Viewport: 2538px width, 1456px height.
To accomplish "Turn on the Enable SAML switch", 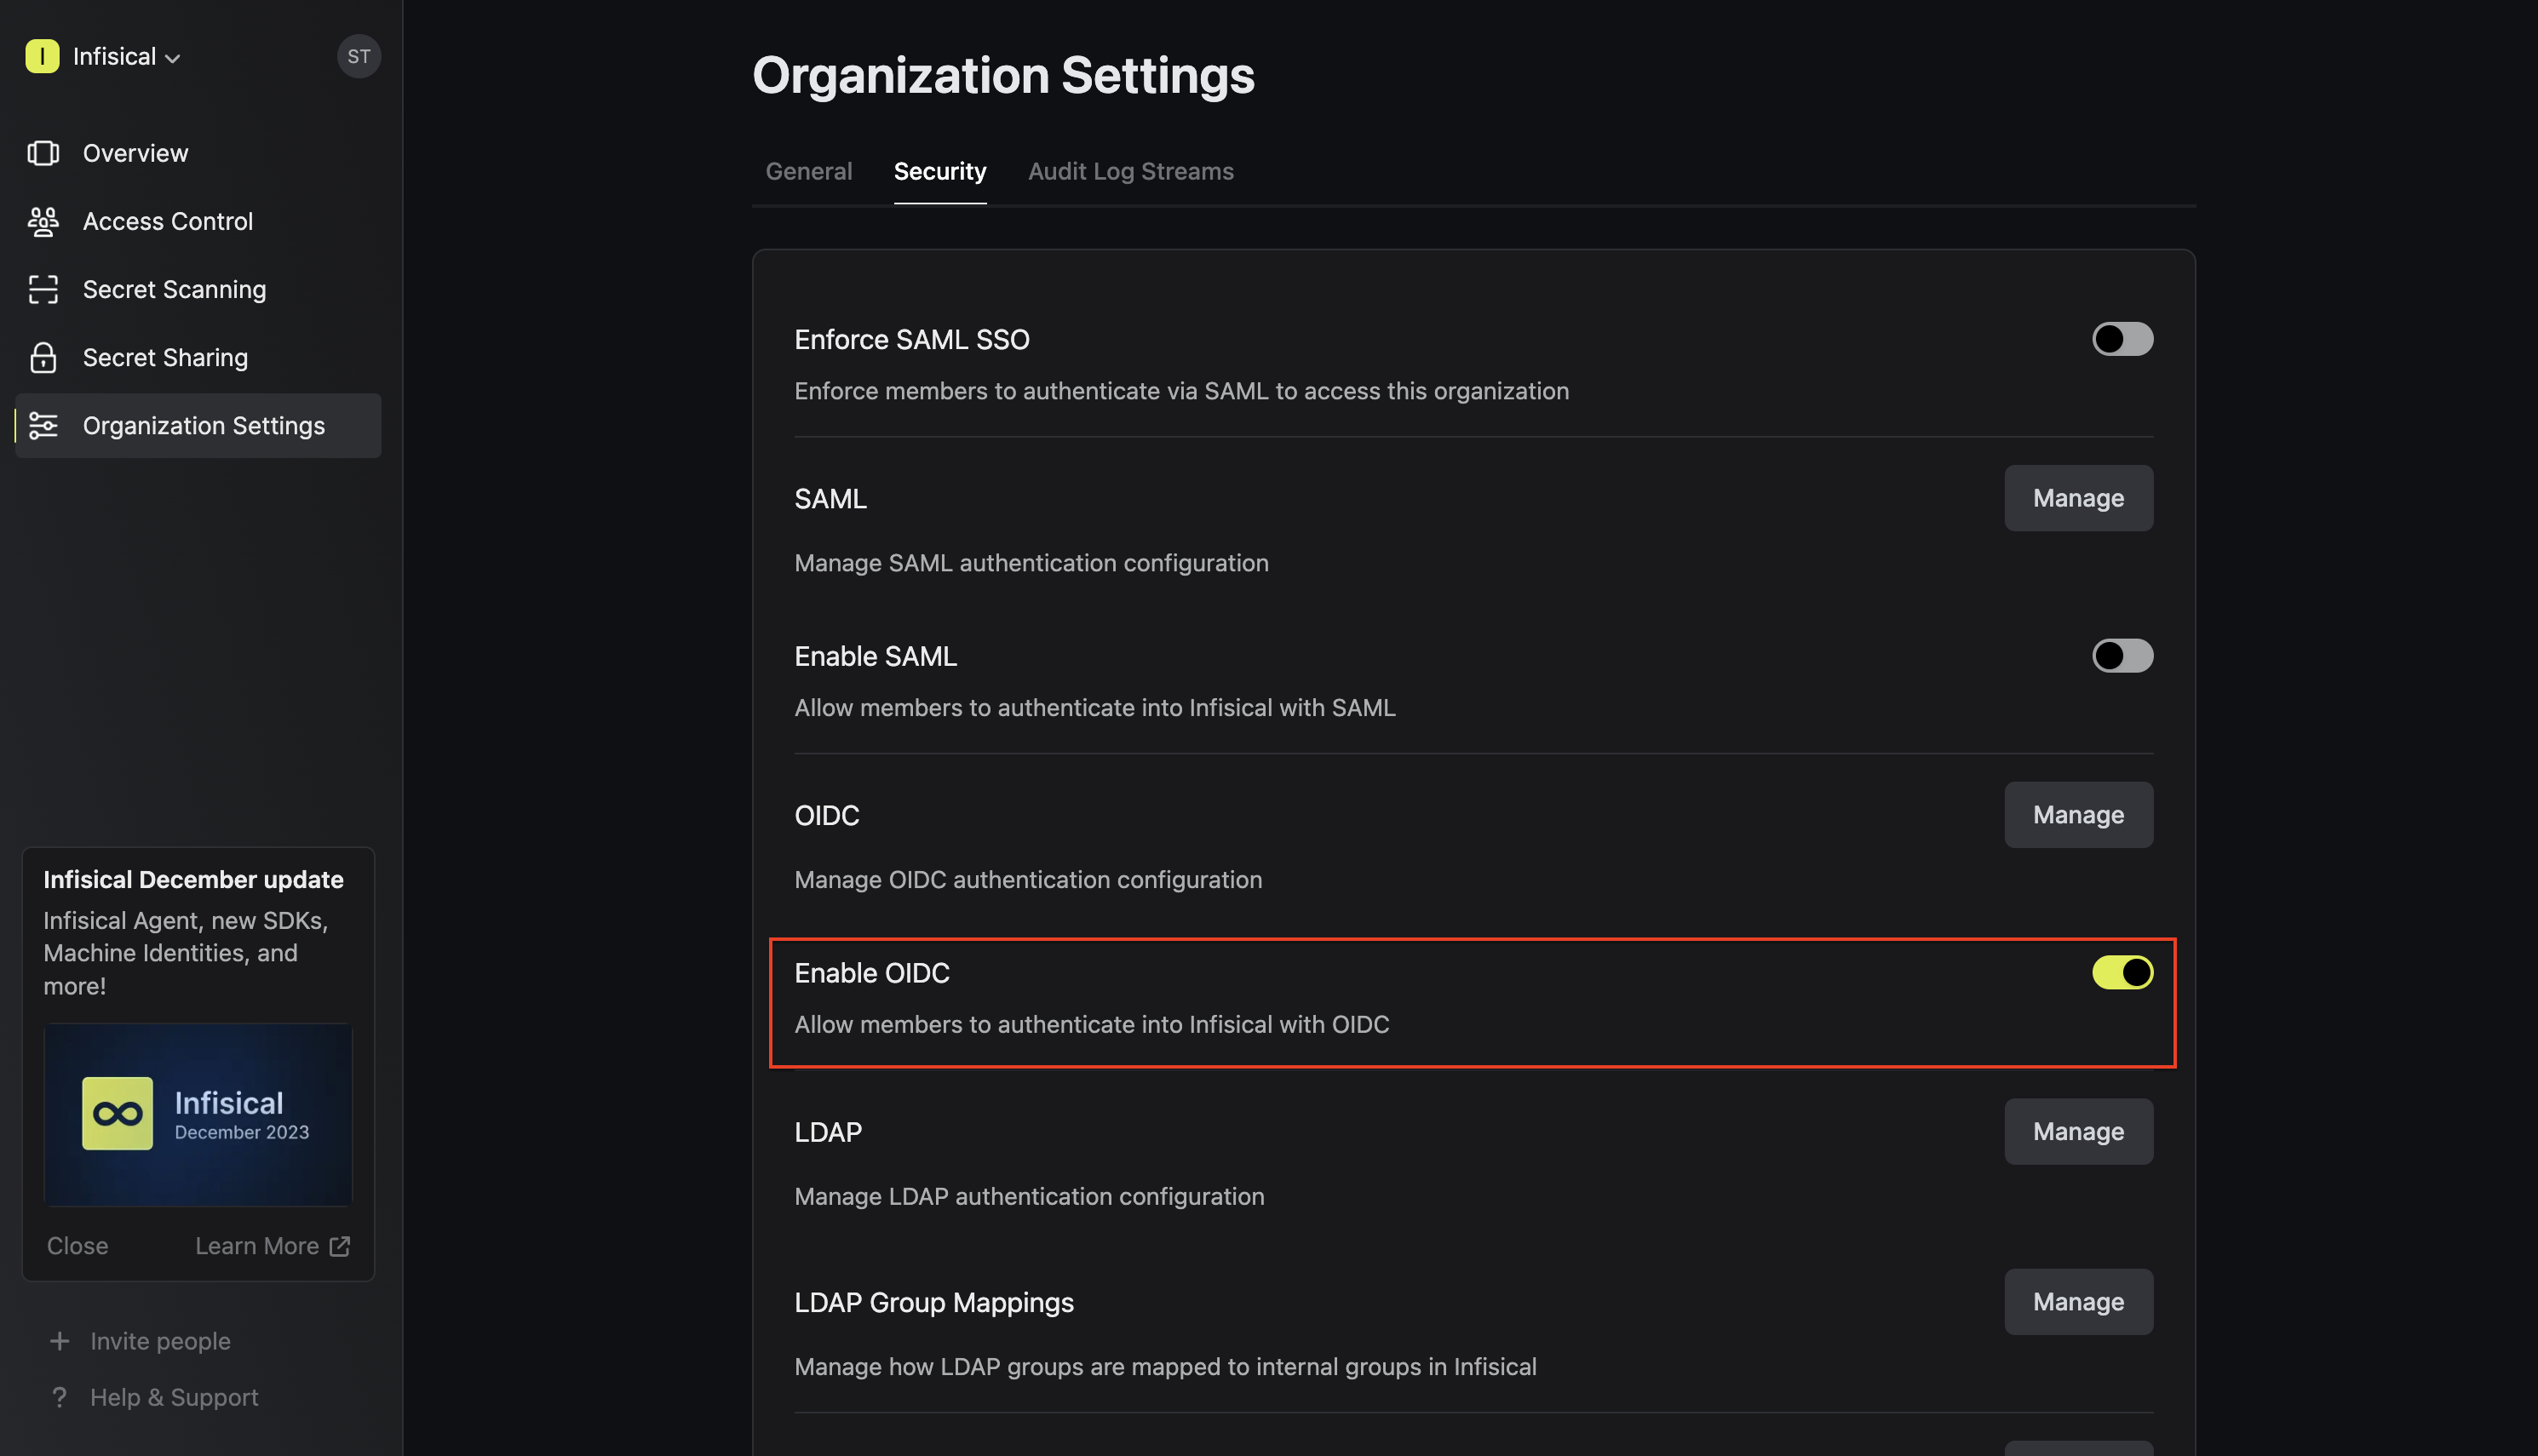I will tap(2122, 655).
